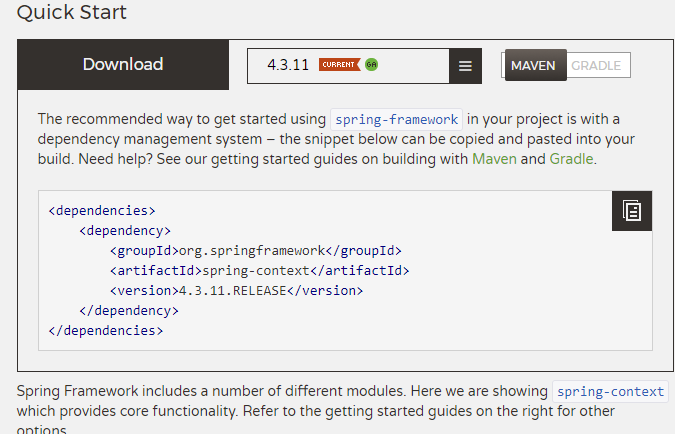Click the spring-context inline code tag
The height and width of the screenshot is (434, 675).
(610, 391)
